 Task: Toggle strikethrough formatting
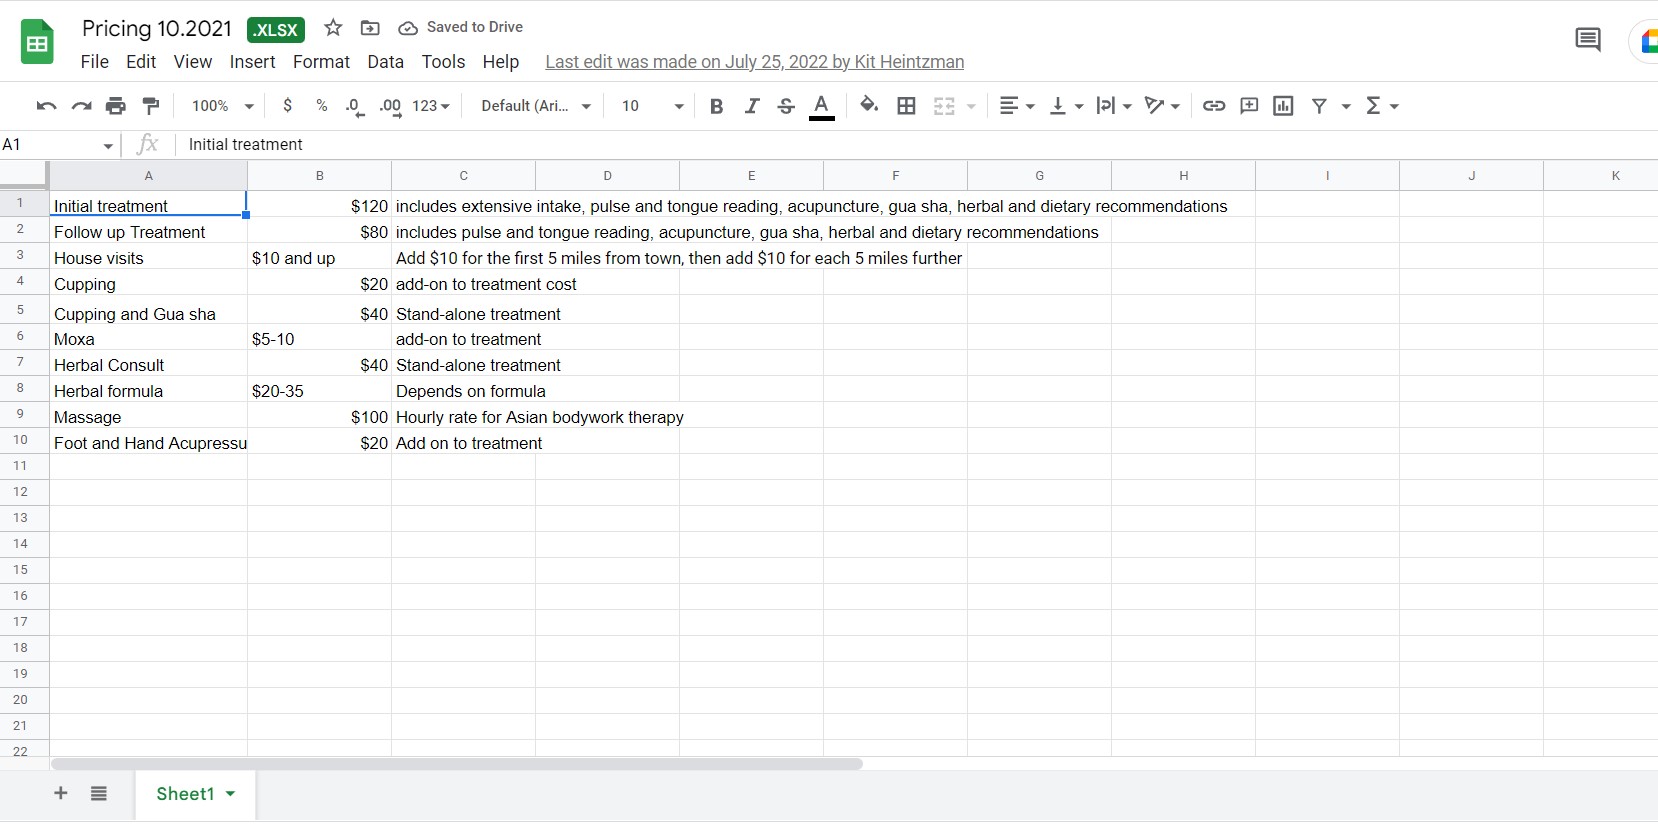786,106
